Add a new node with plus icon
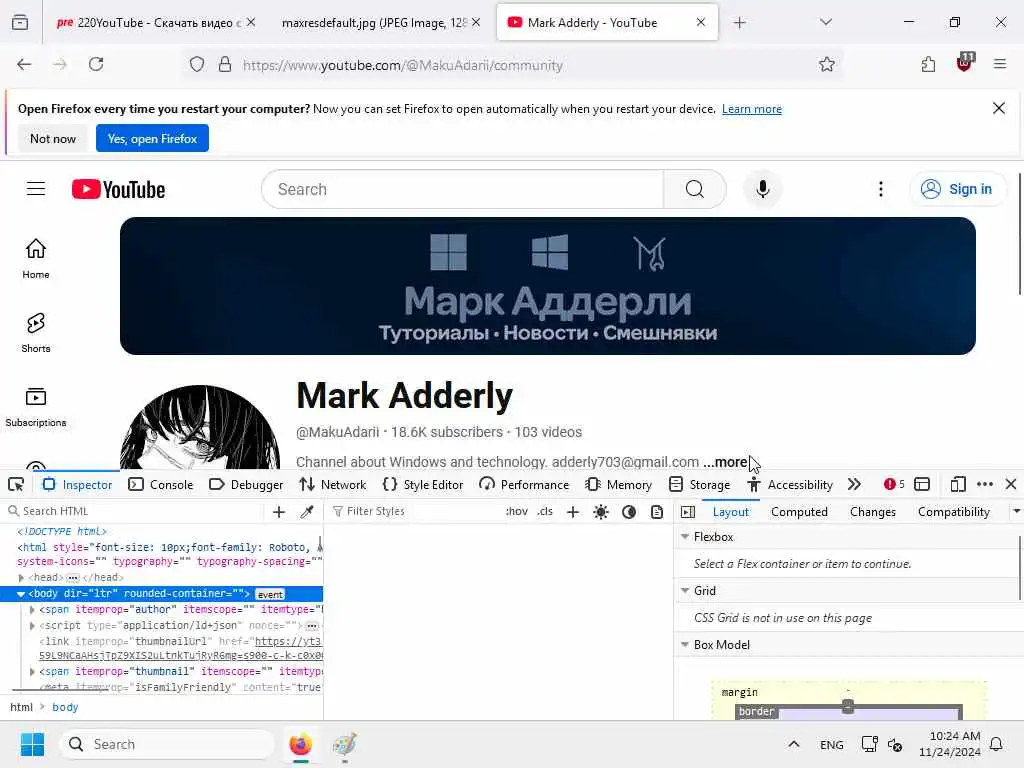The width and height of the screenshot is (1024, 768). click(279, 511)
